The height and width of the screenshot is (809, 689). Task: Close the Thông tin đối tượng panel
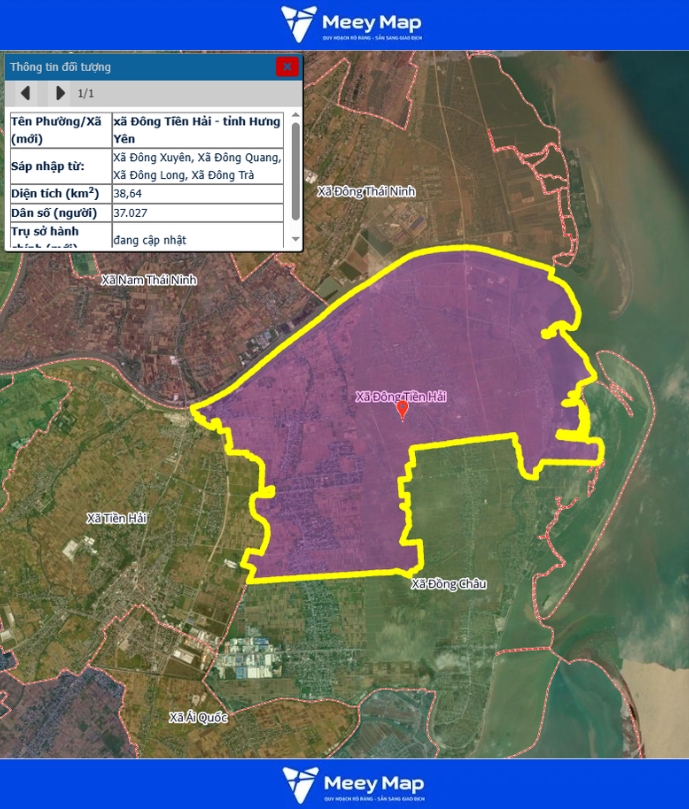(x=287, y=67)
